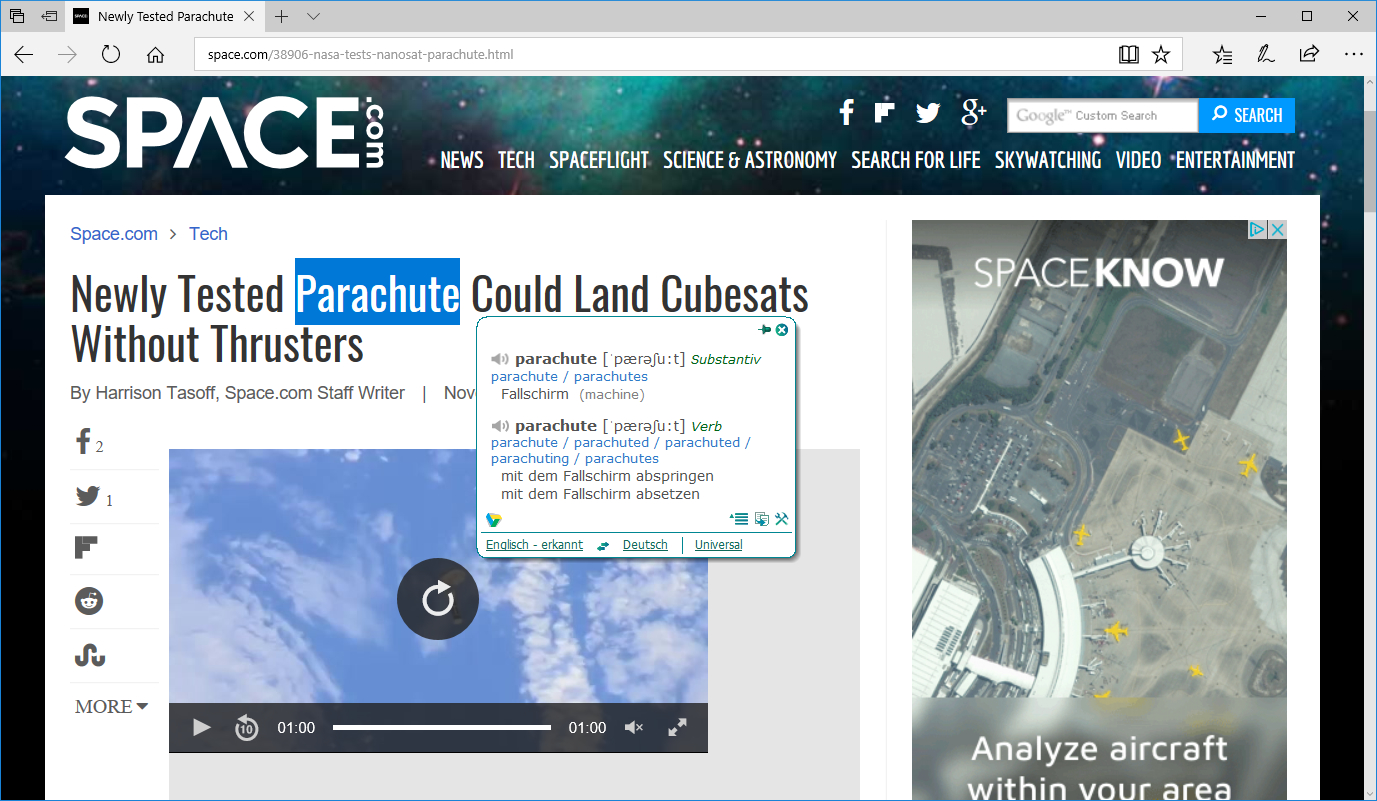Play pronunciation for parachute noun
This screenshot has height=801, width=1377.
coord(499,359)
